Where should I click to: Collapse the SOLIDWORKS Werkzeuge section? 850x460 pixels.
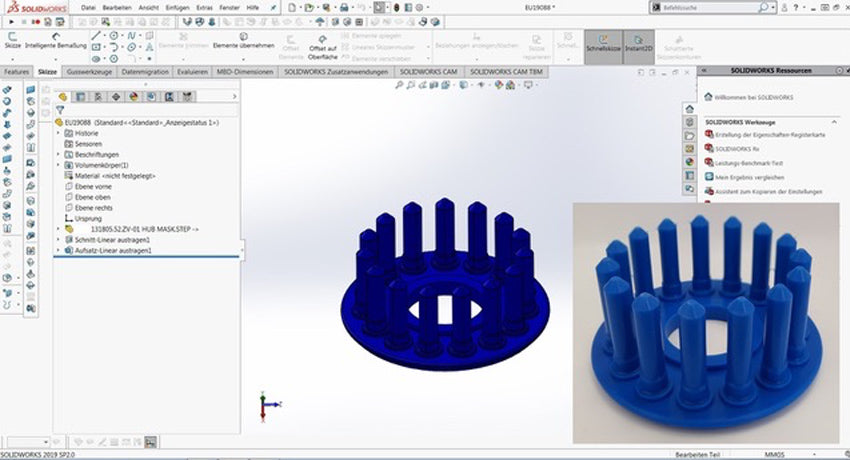(x=836, y=123)
